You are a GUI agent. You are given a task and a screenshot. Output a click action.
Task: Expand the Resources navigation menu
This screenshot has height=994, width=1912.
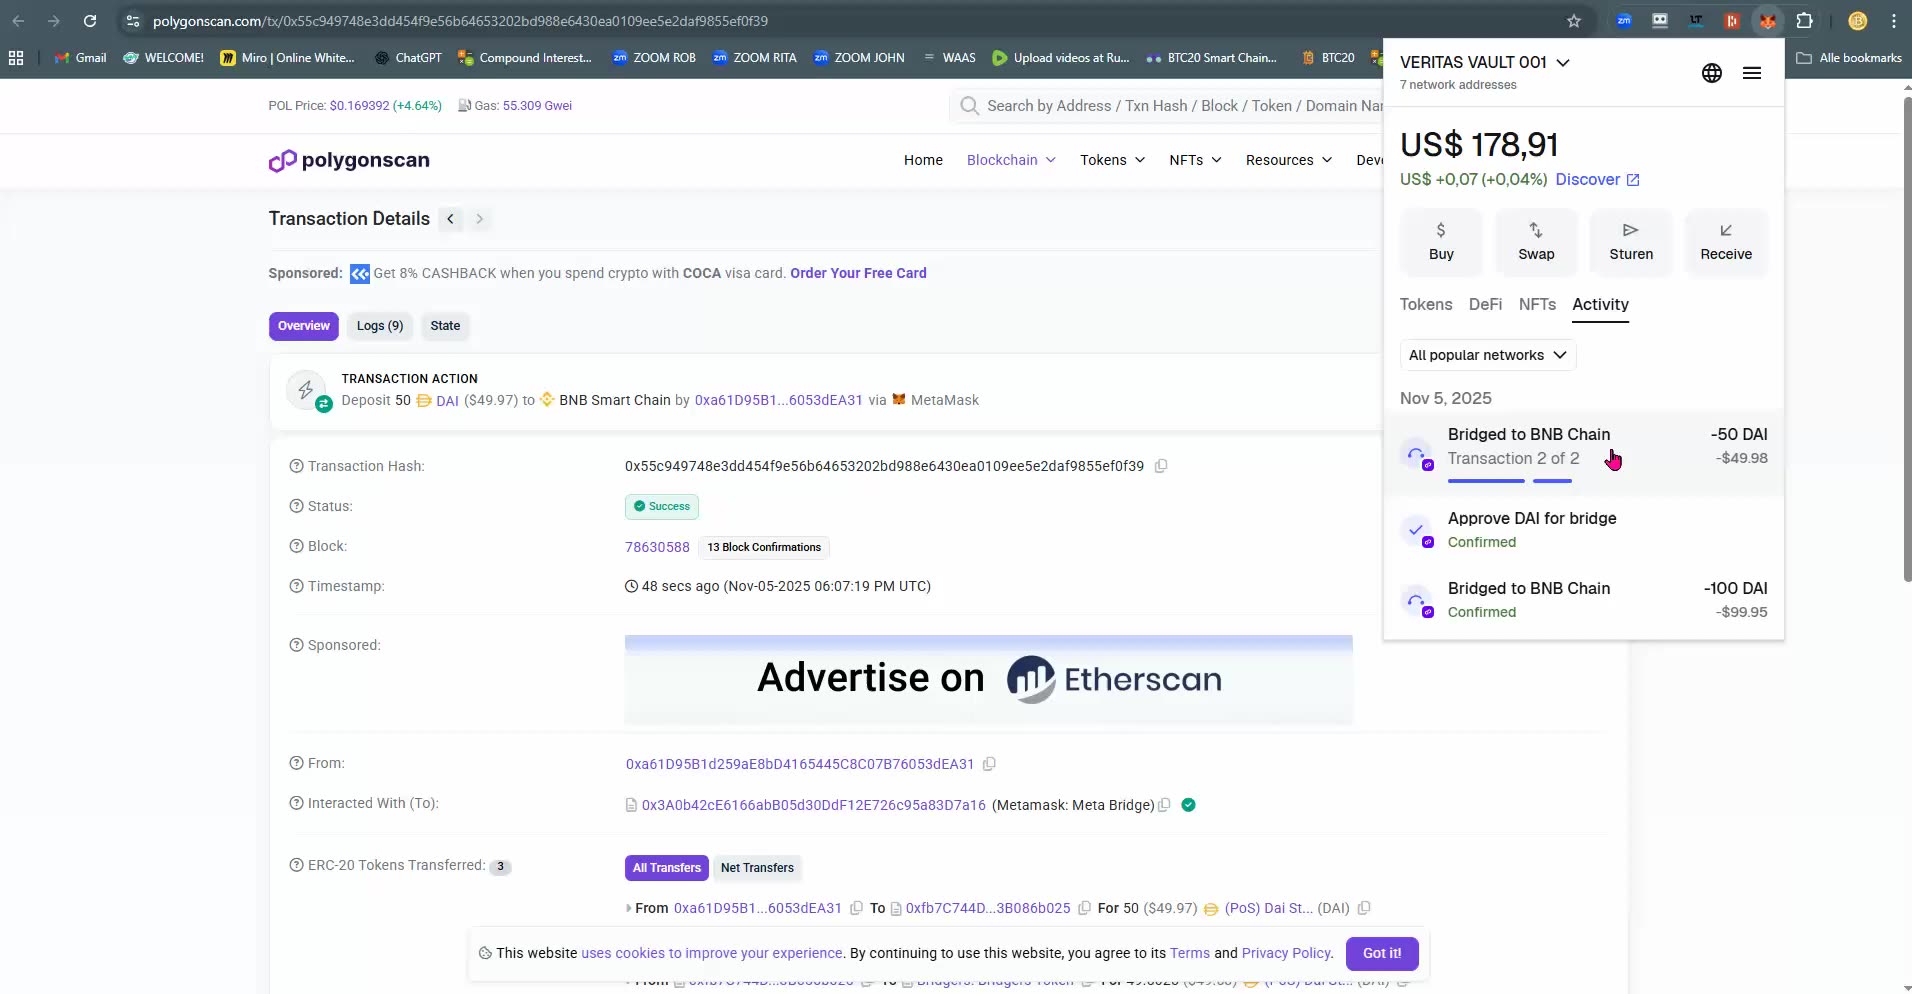click(1288, 160)
